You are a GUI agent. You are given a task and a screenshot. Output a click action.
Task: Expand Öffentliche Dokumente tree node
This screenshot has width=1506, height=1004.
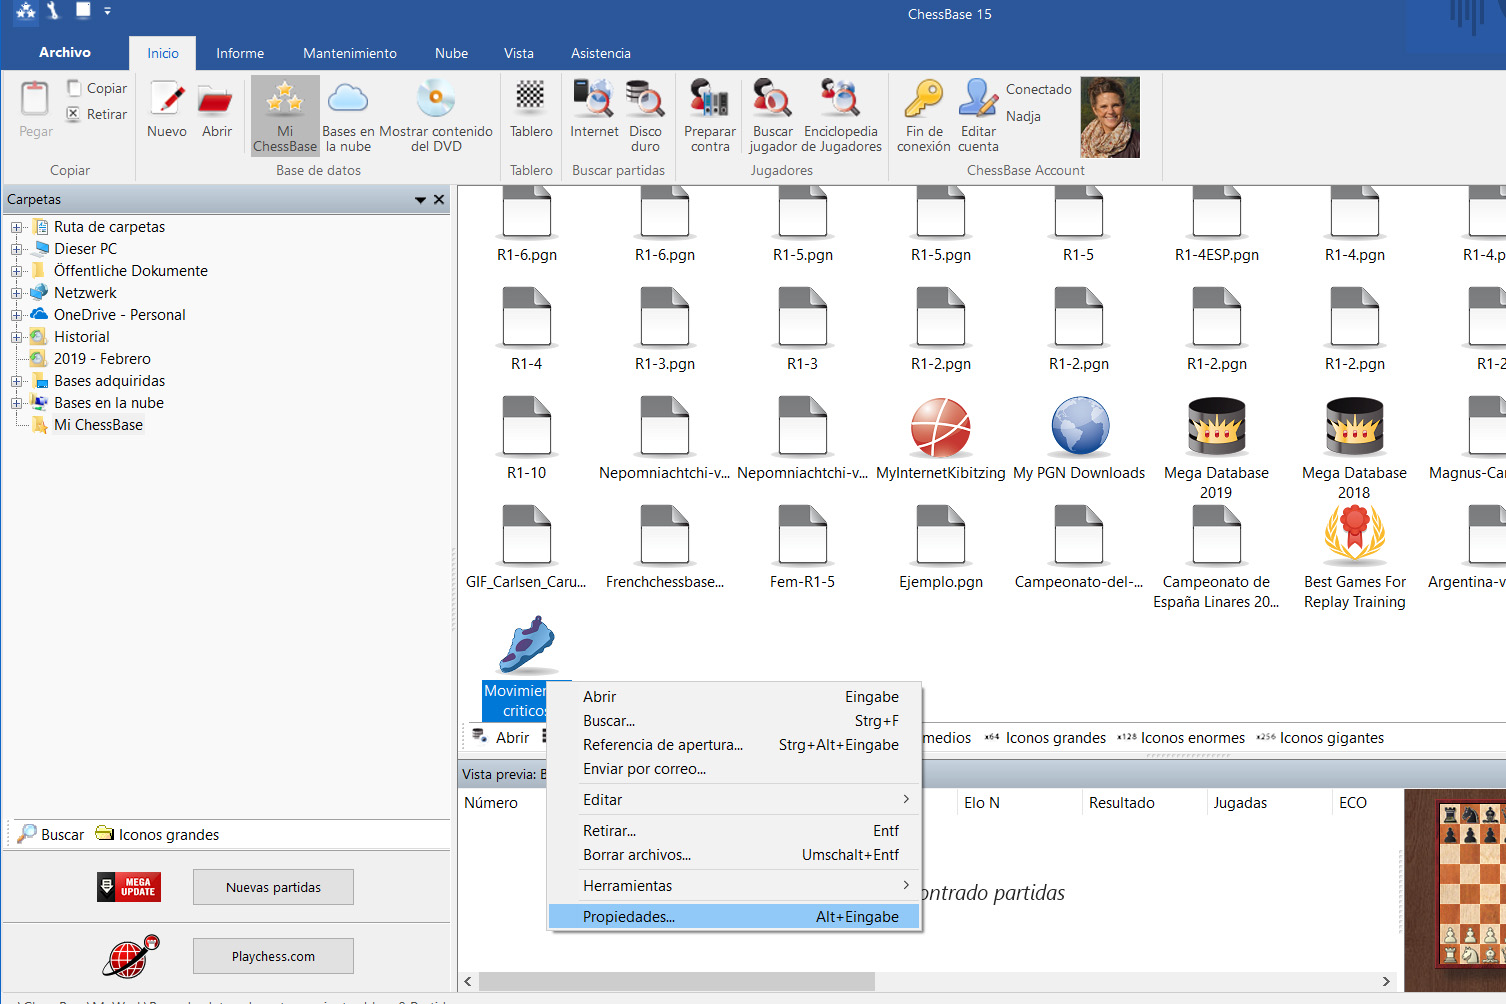(17, 271)
